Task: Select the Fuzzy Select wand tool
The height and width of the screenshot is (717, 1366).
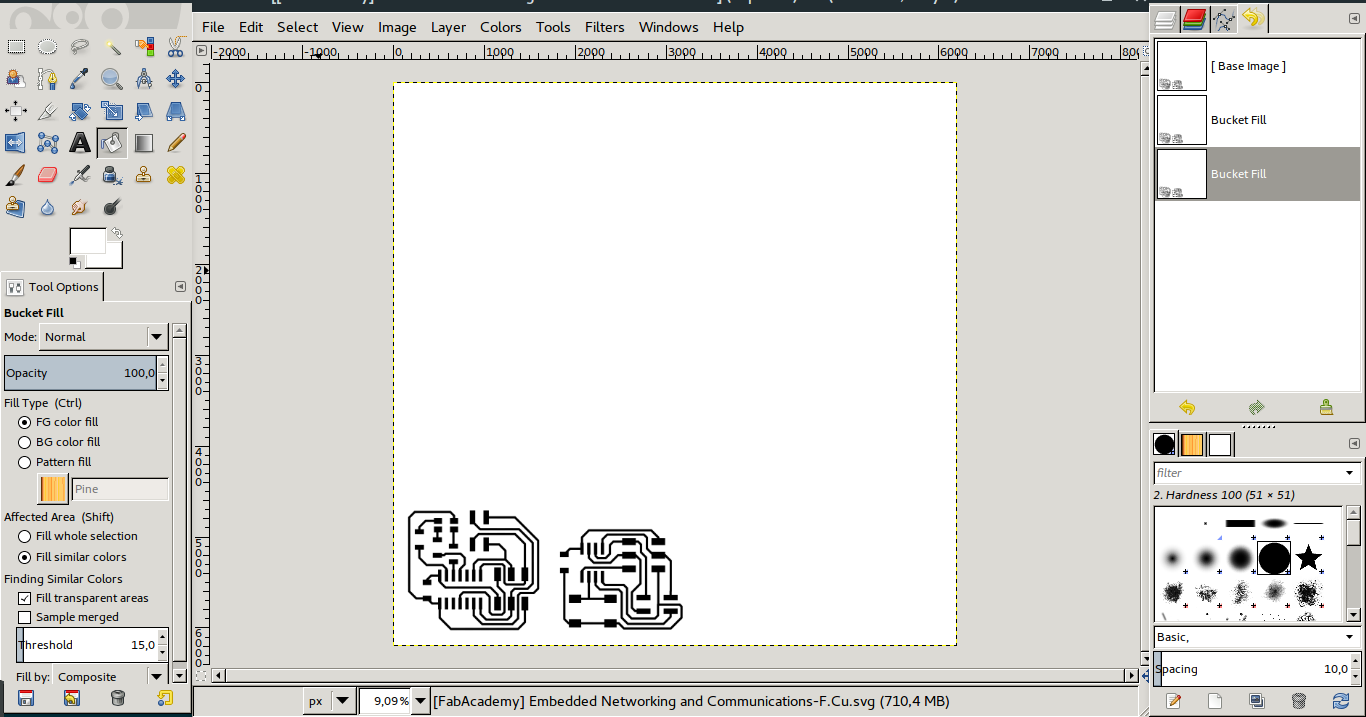Action: pos(112,46)
